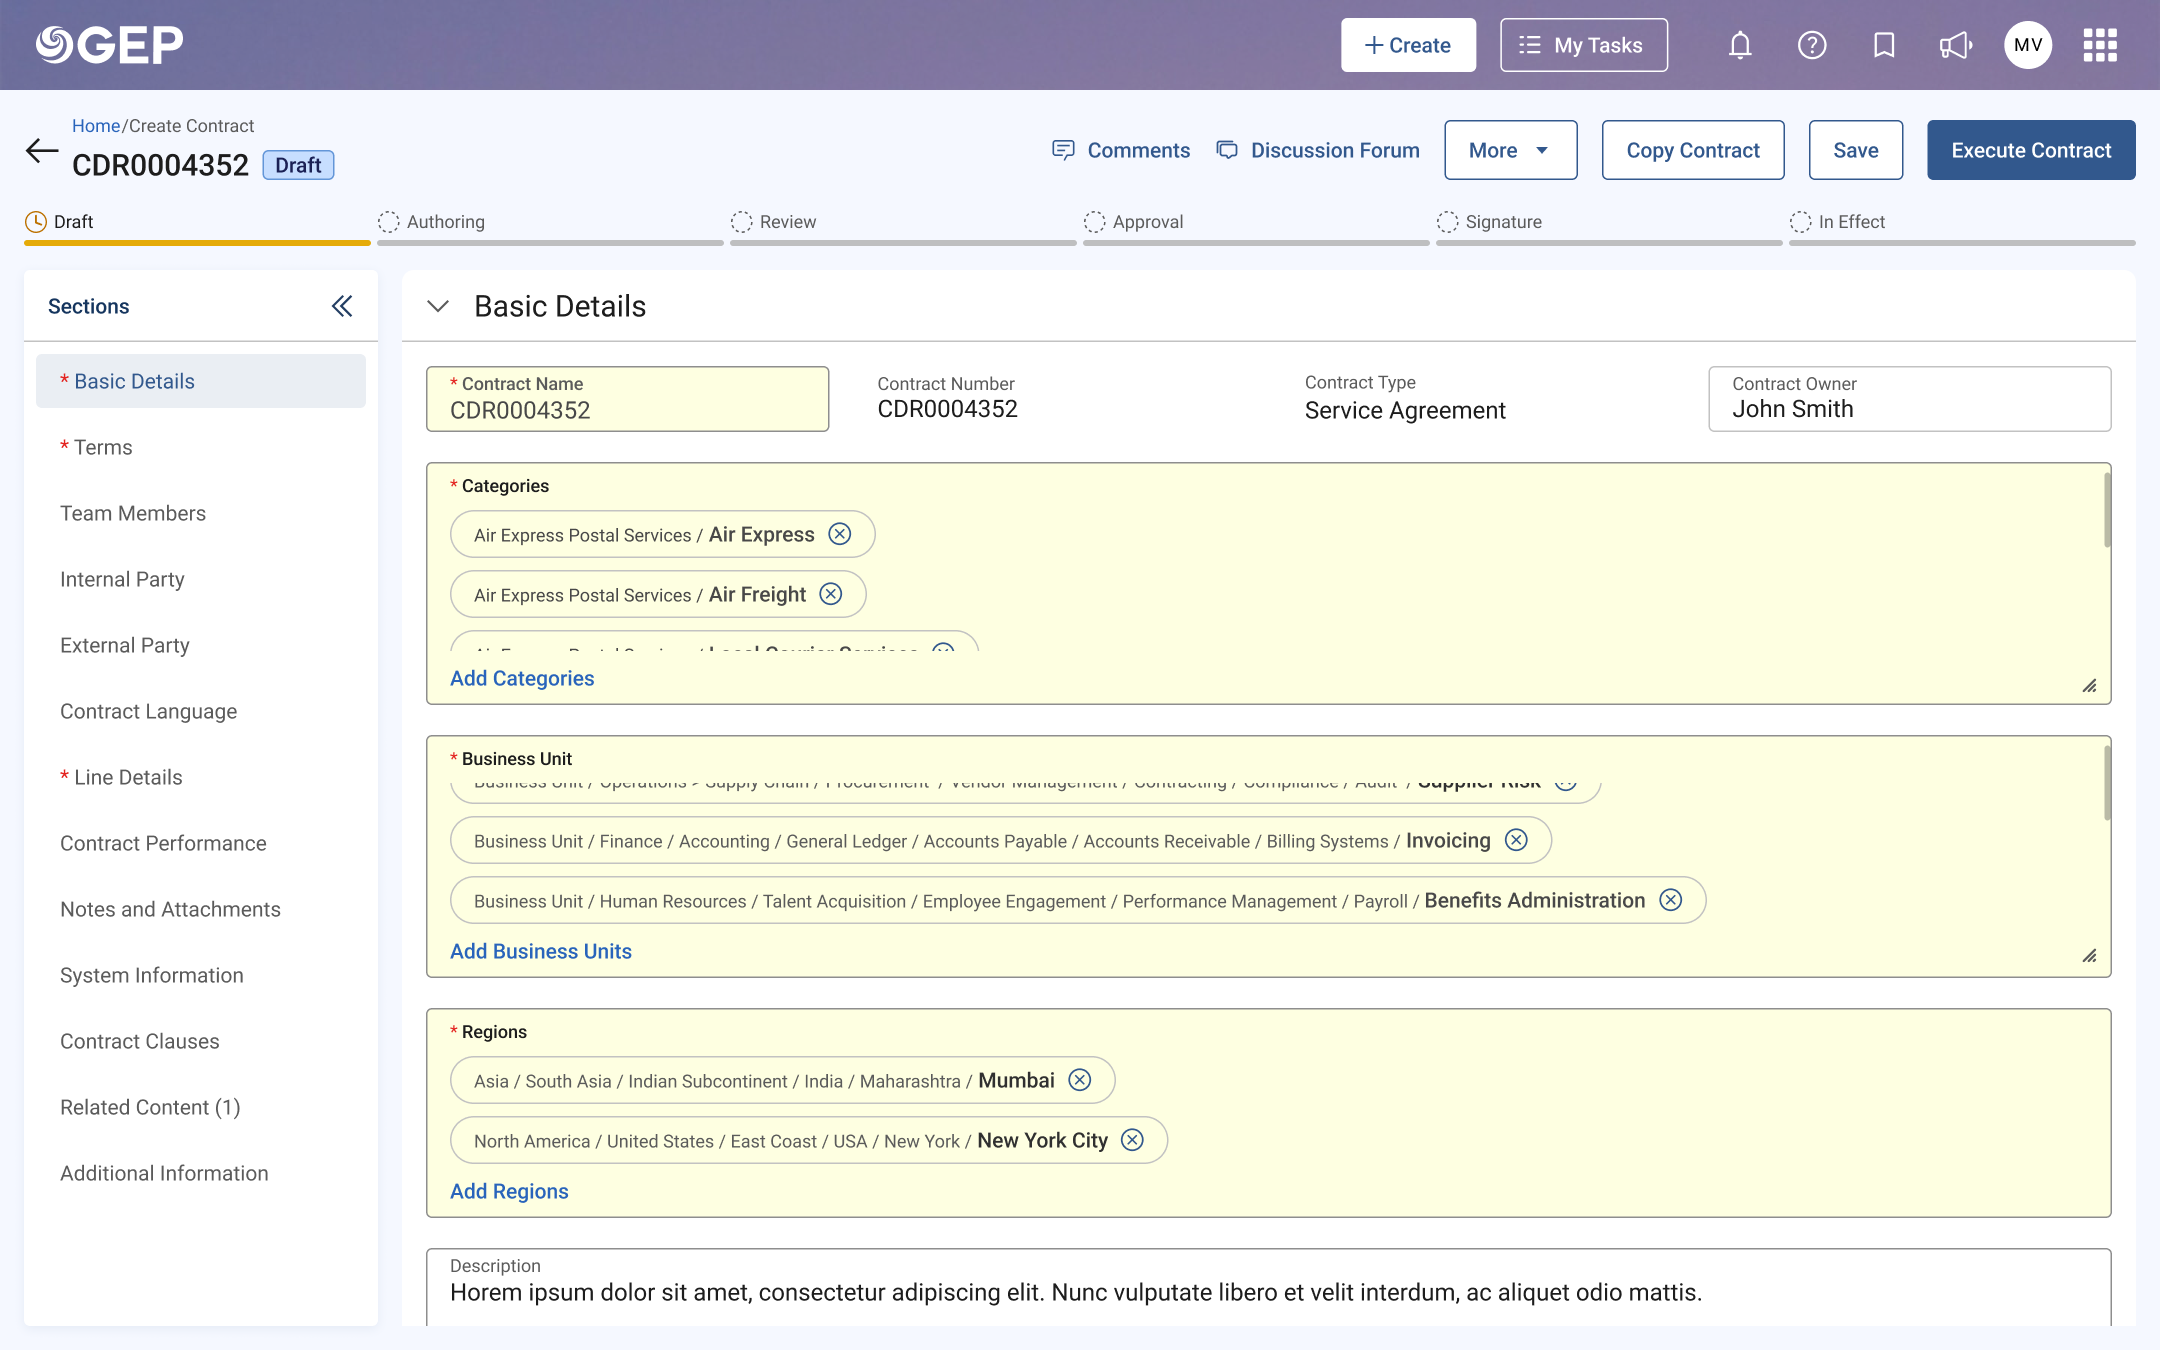Click the Service Agreement contract type text
2161x1350 pixels.
pyautogui.click(x=1405, y=410)
